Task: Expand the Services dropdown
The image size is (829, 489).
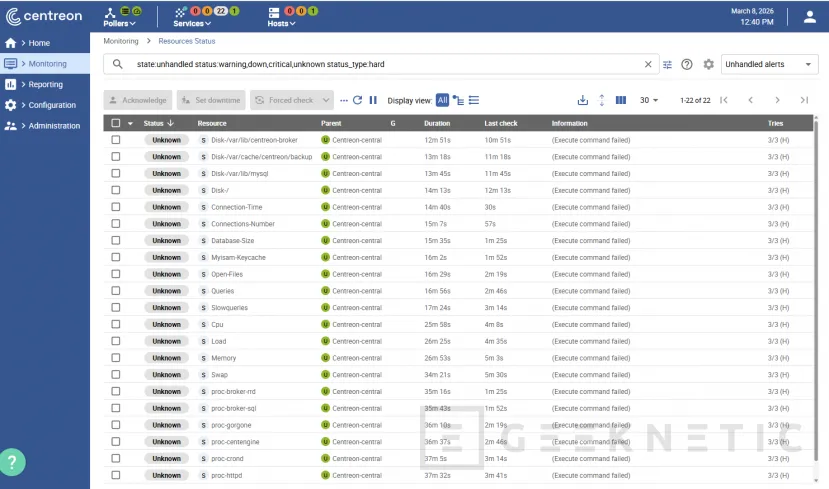Action: [x=192, y=24]
